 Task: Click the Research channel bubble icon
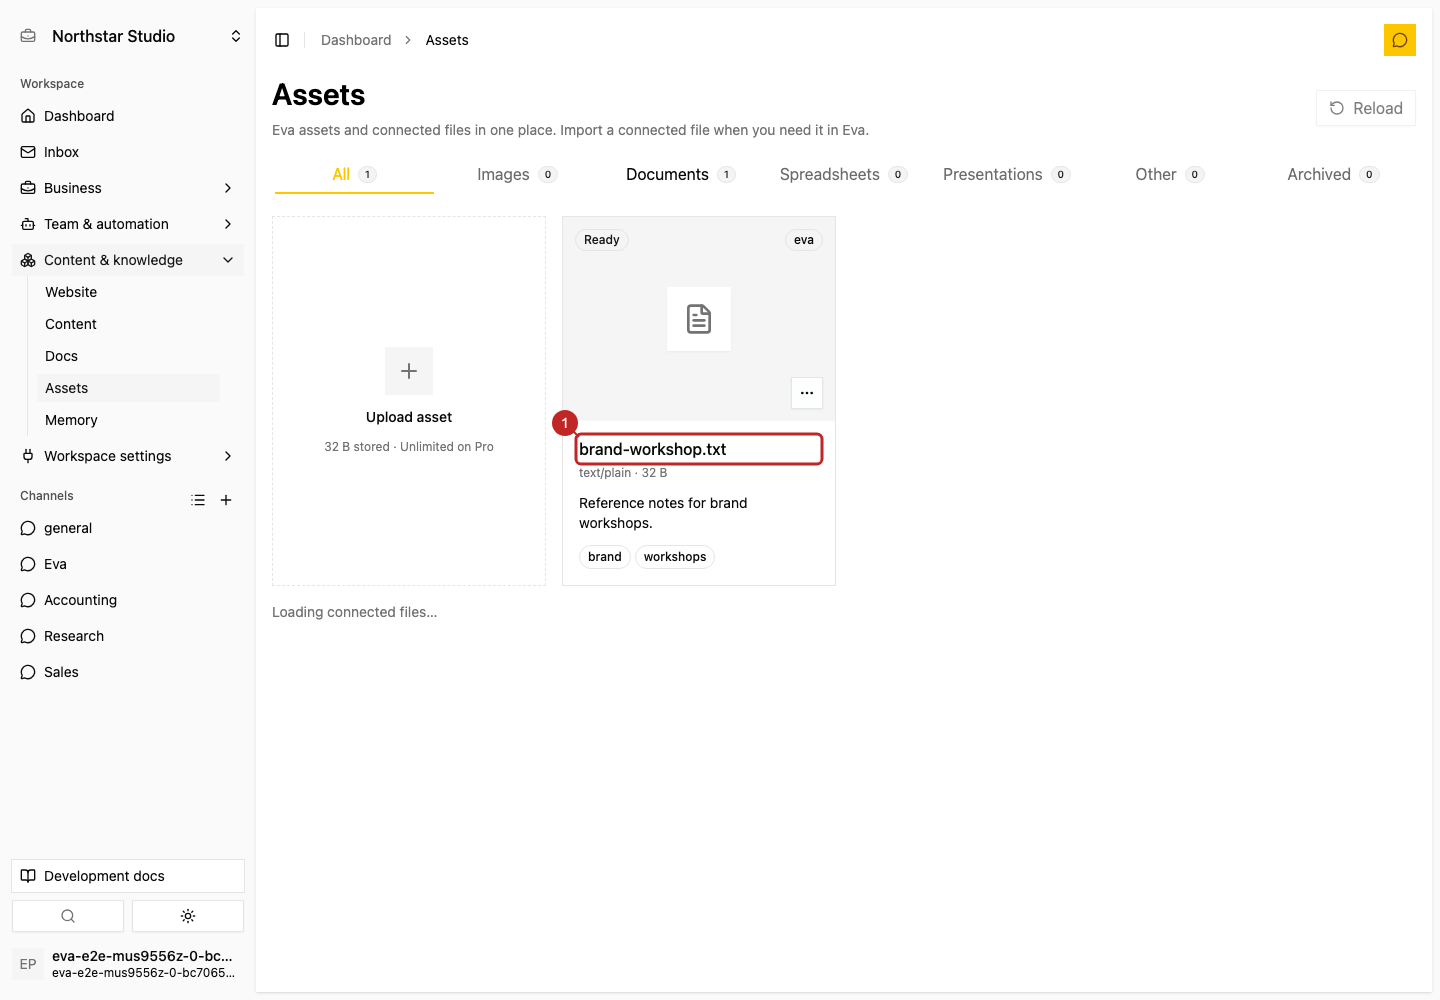(x=28, y=636)
